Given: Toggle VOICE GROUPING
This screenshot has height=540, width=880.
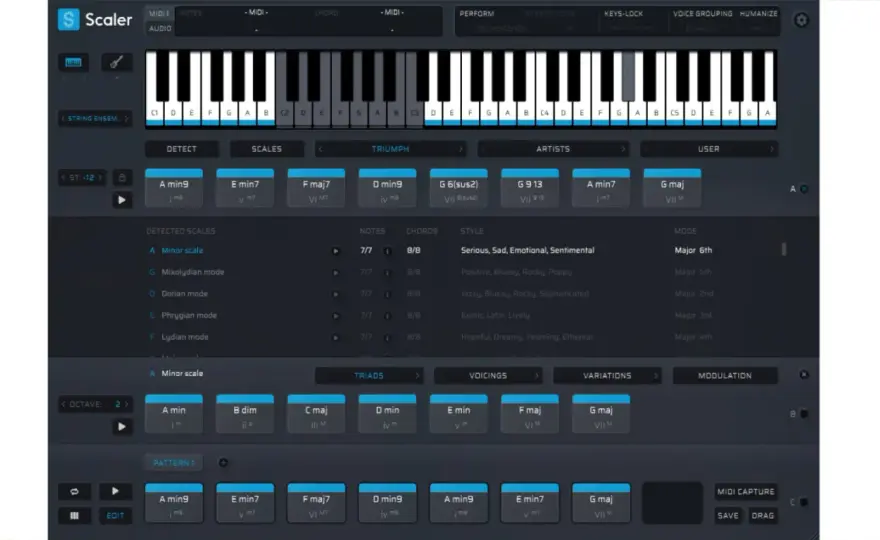Looking at the screenshot, I should [702, 13].
